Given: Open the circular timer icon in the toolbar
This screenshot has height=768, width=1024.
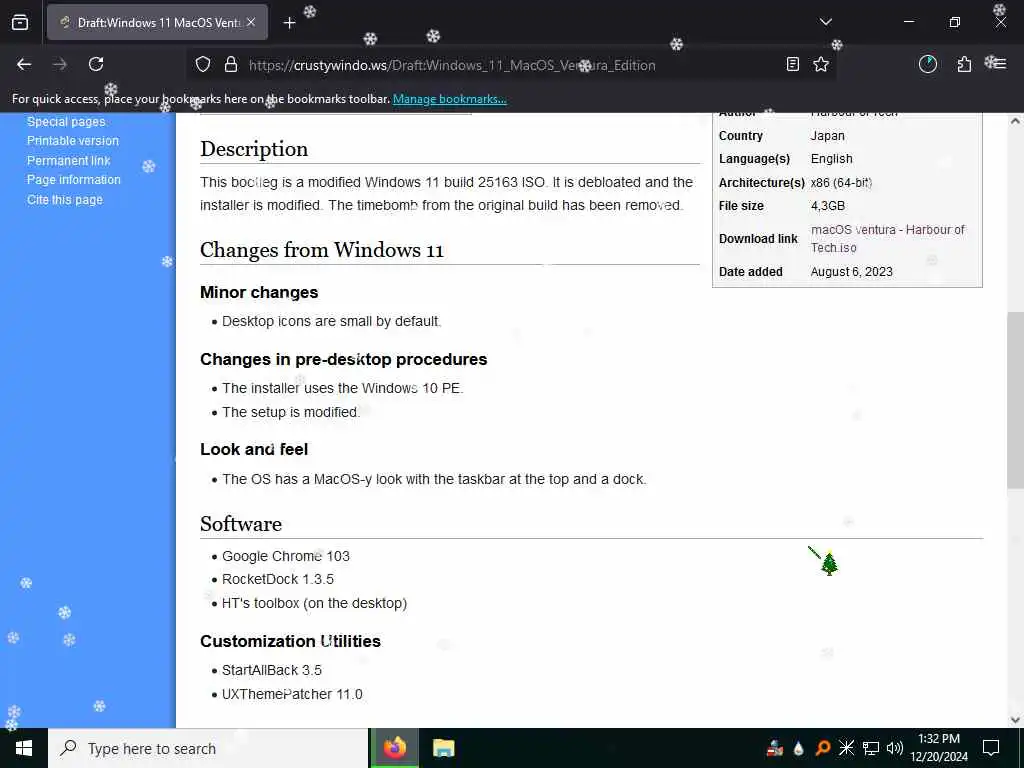Looking at the screenshot, I should point(927,64).
